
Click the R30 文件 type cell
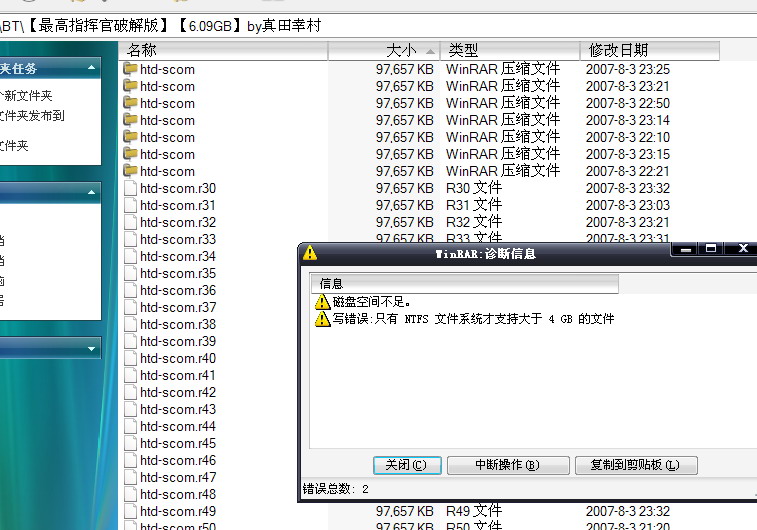pos(474,188)
